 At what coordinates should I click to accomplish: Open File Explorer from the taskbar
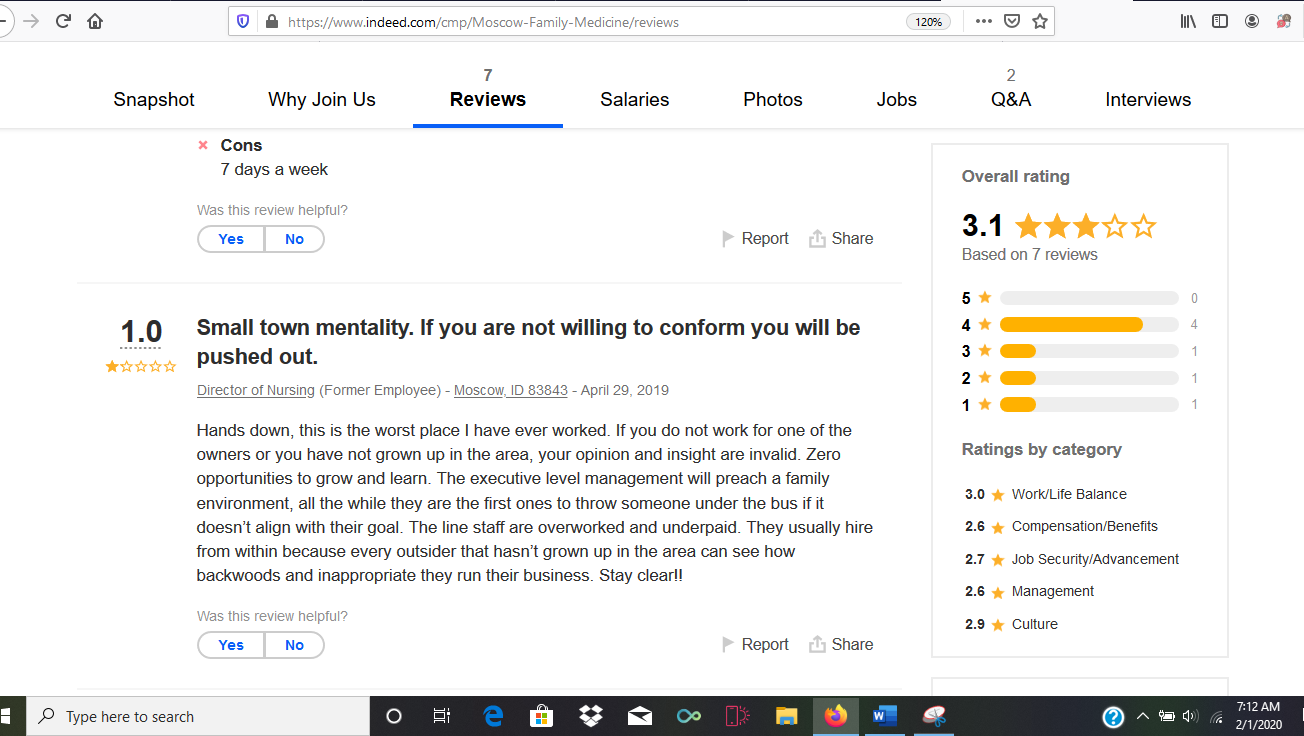(x=787, y=716)
